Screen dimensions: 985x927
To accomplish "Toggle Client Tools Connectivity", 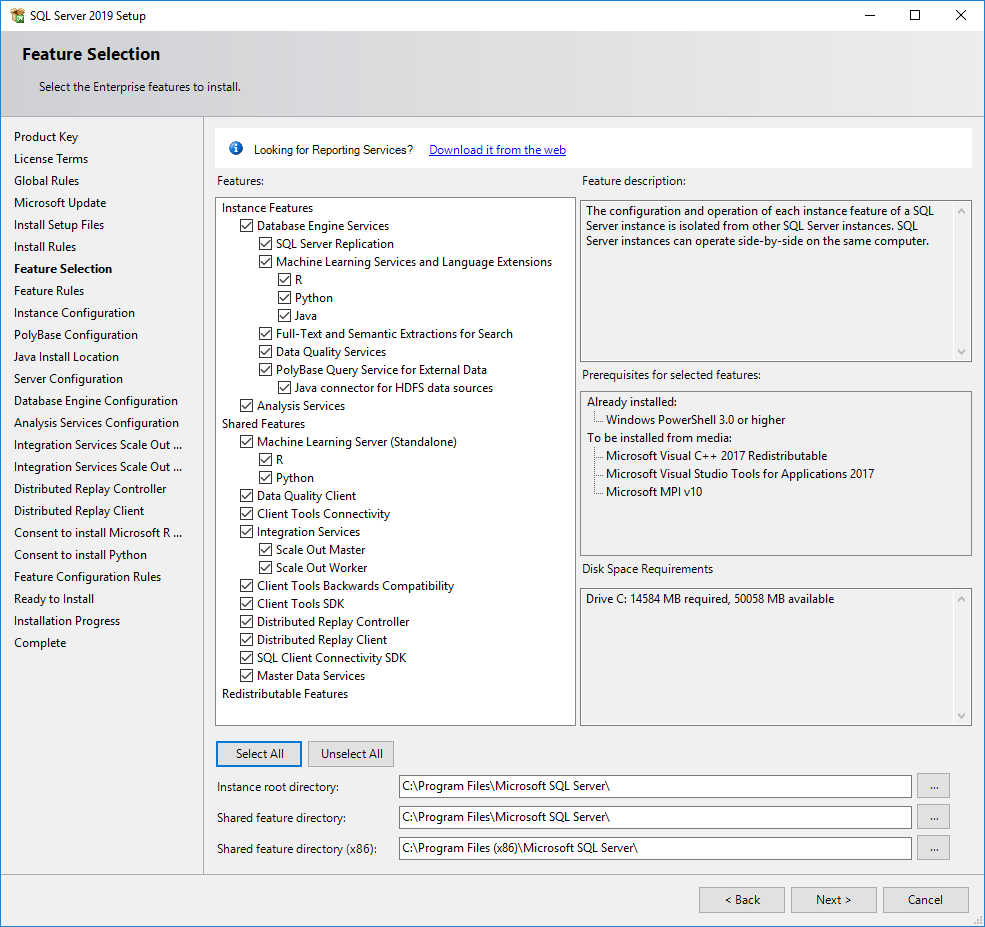I will (x=246, y=514).
